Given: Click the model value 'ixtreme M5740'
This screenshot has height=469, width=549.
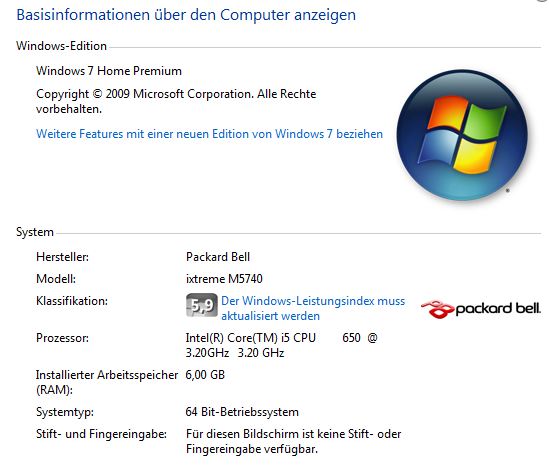Looking at the screenshot, I should 224,279.
